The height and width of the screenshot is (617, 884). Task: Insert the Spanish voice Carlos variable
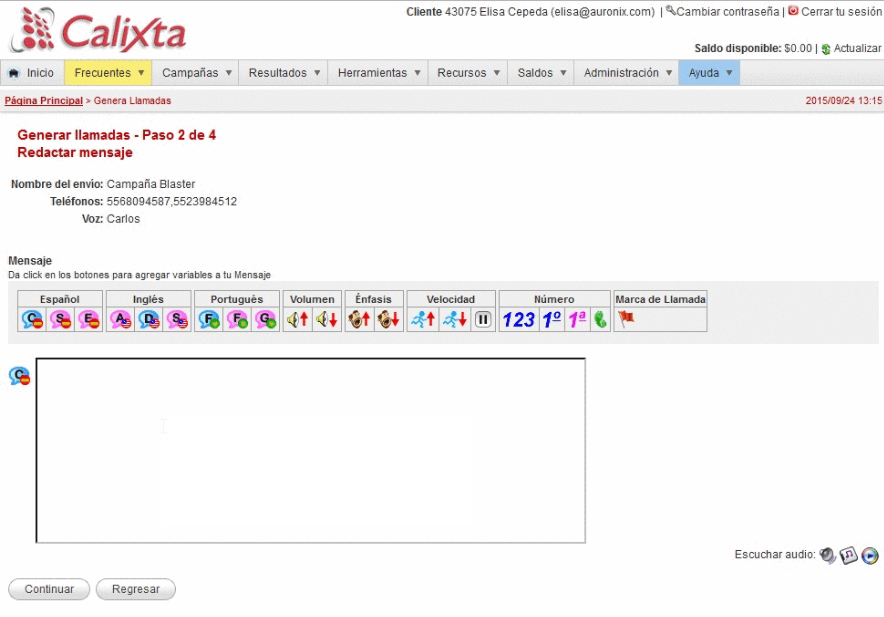pos(30,320)
